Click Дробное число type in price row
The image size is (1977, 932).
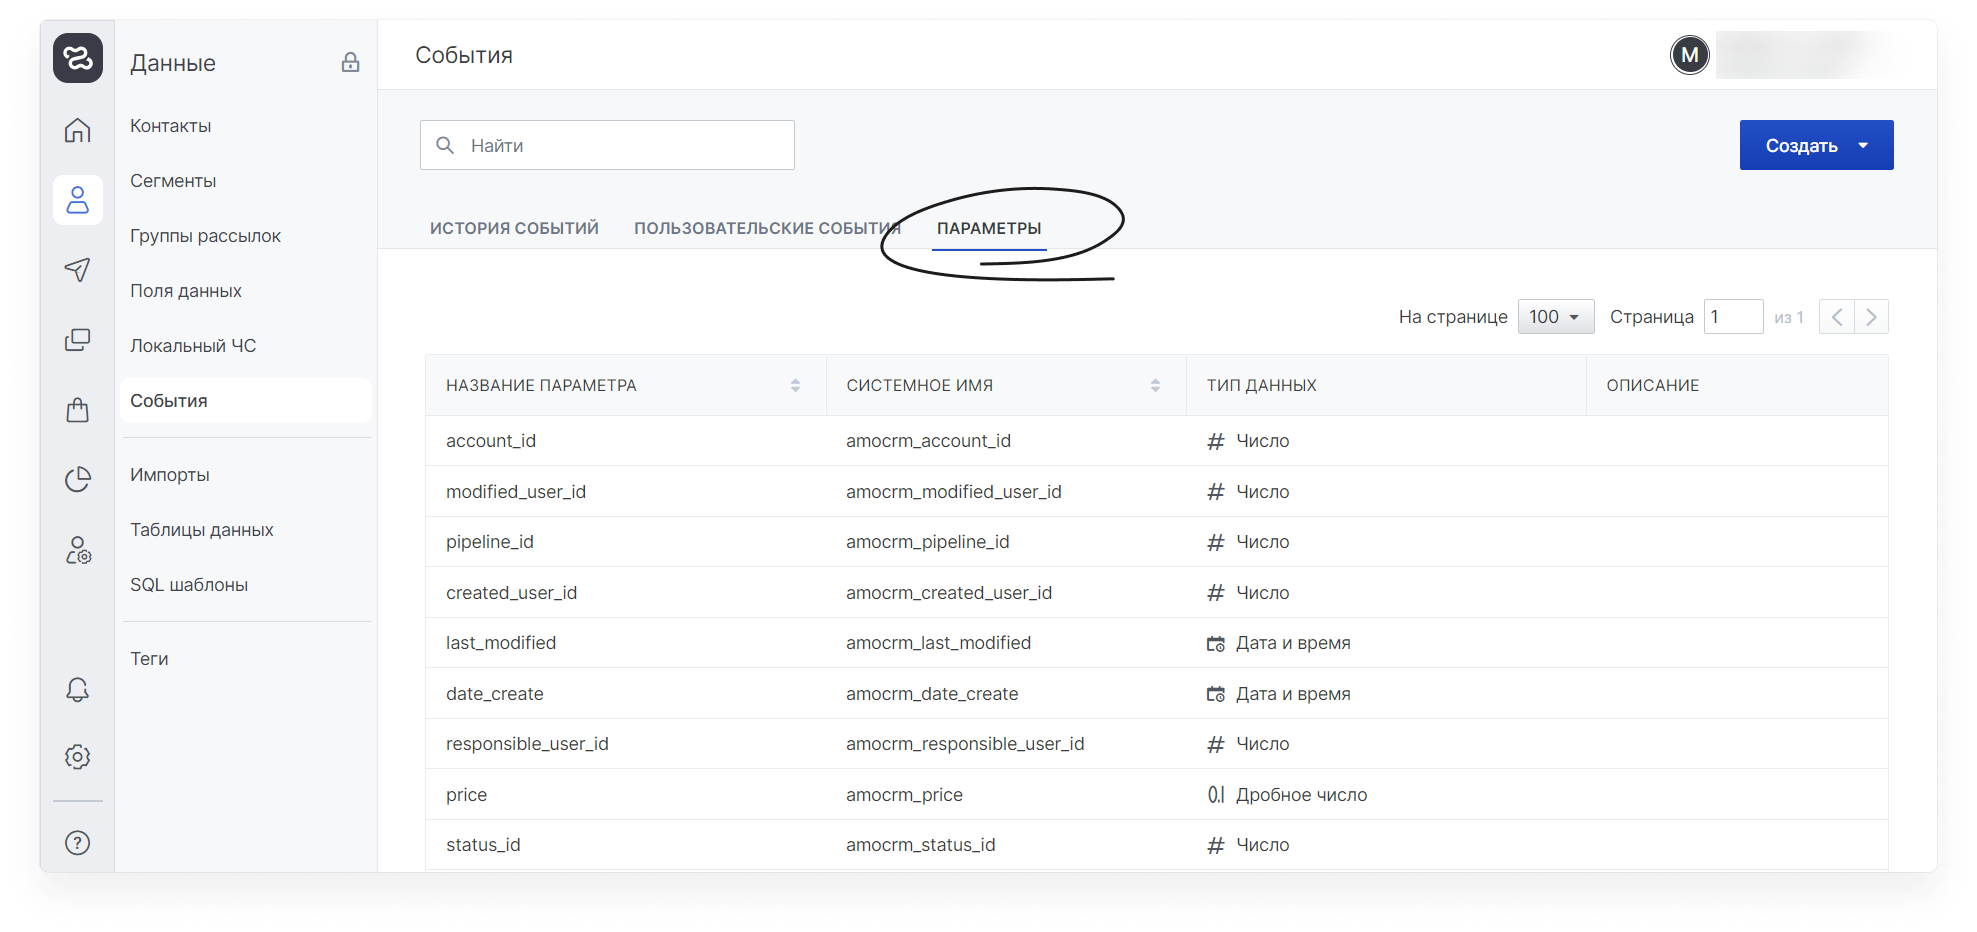pos(1301,795)
